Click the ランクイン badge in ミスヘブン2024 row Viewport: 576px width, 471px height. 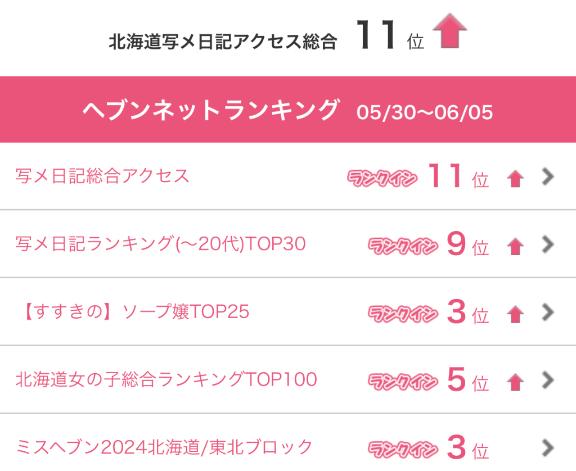pos(403,449)
